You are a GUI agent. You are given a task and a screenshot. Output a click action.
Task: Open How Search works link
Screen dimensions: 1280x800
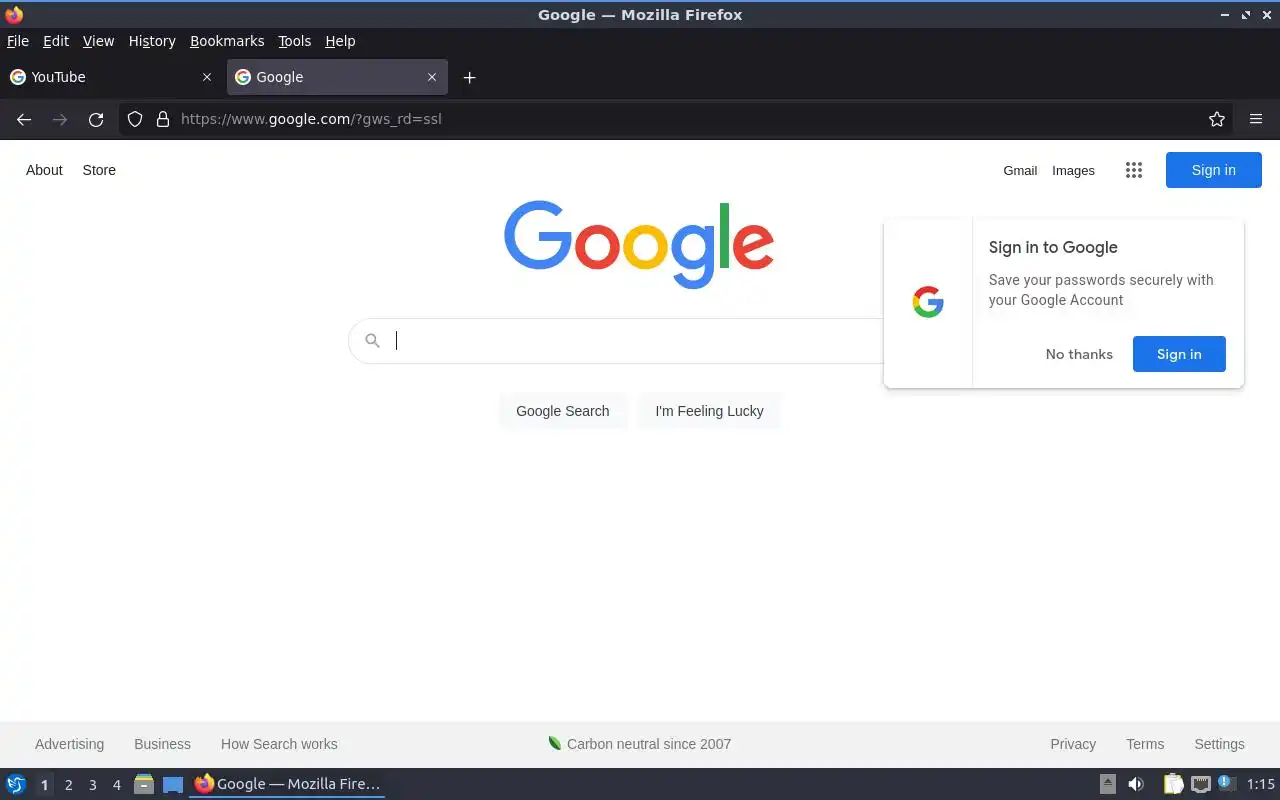point(279,744)
